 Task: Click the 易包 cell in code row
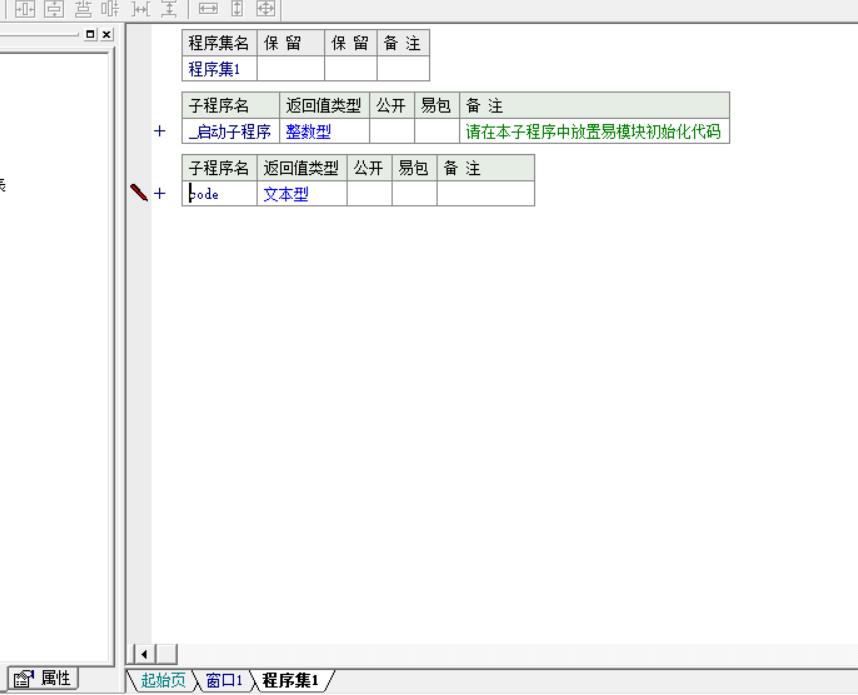point(414,194)
